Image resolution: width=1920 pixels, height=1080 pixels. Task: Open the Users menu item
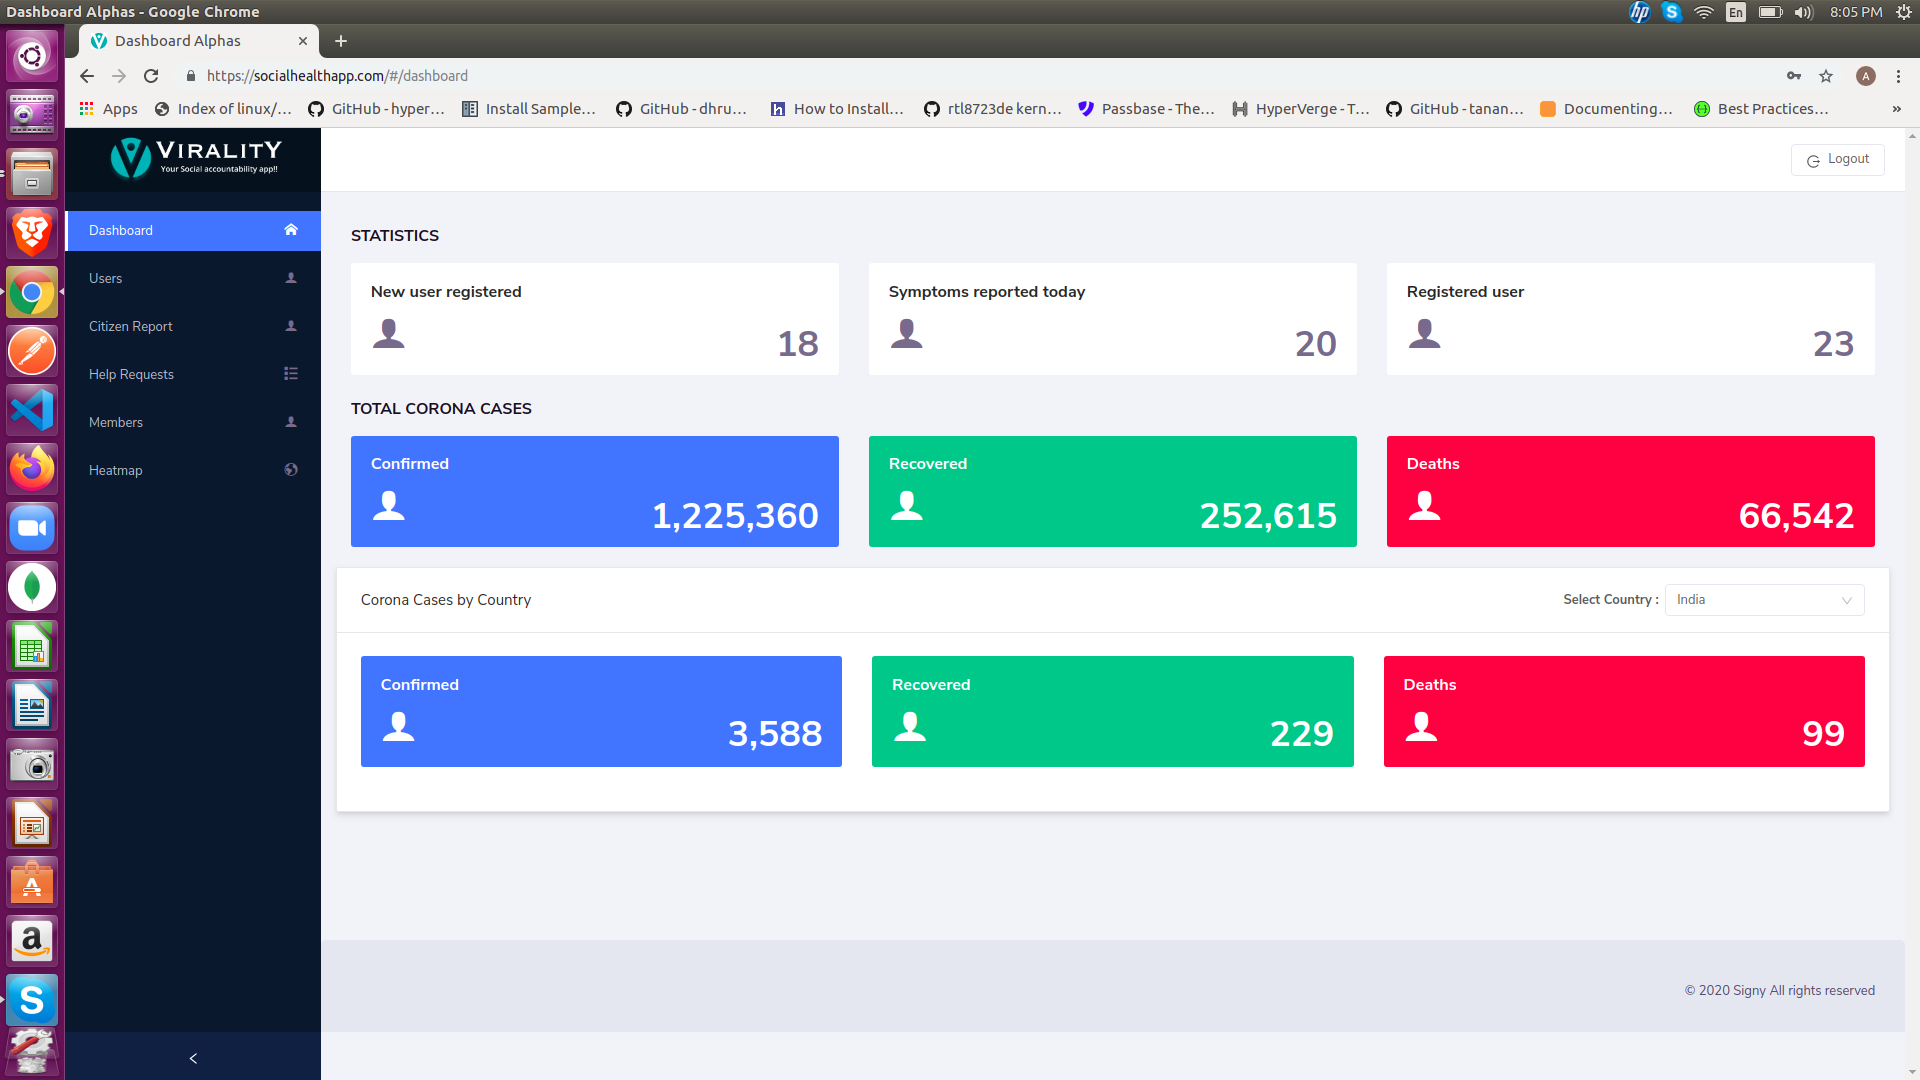tap(106, 278)
